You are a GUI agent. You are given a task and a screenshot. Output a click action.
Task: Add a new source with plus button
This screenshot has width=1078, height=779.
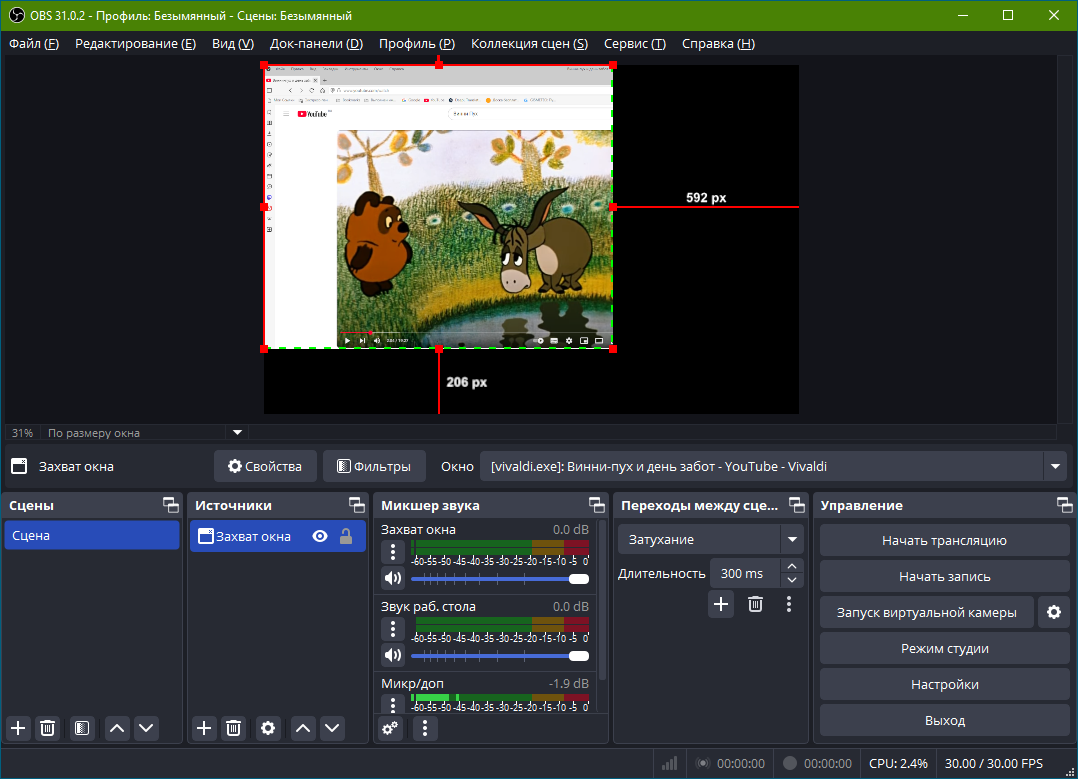pyautogui.click(x=204, y=728)
